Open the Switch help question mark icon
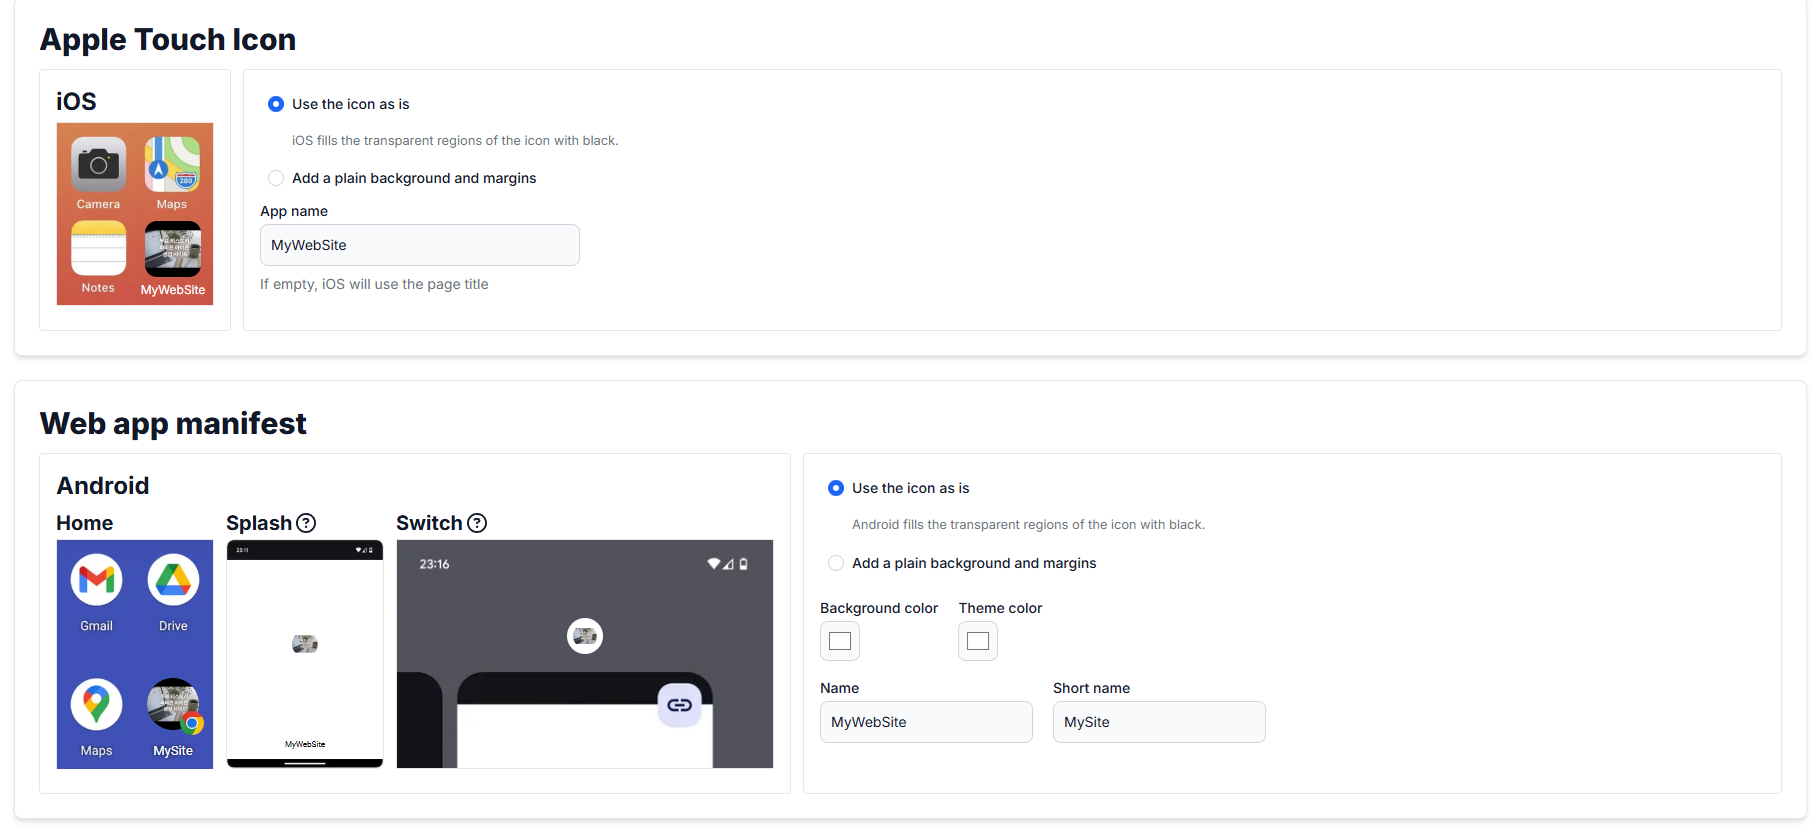 tap(478, 523)
